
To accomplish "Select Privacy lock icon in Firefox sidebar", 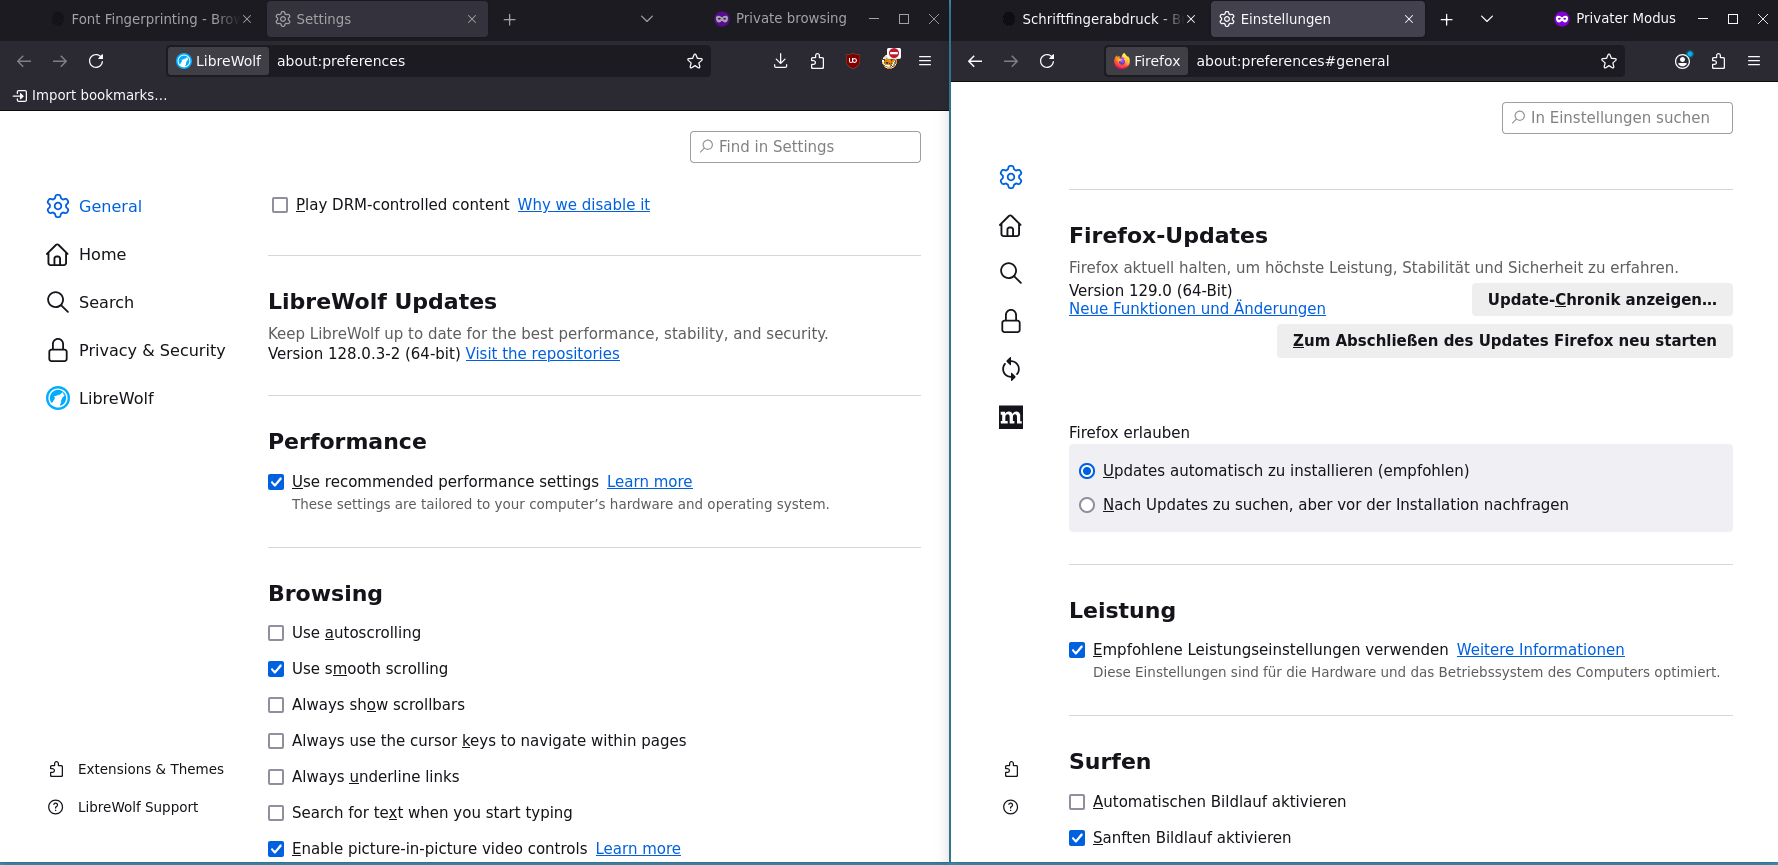I will 1011,321.
